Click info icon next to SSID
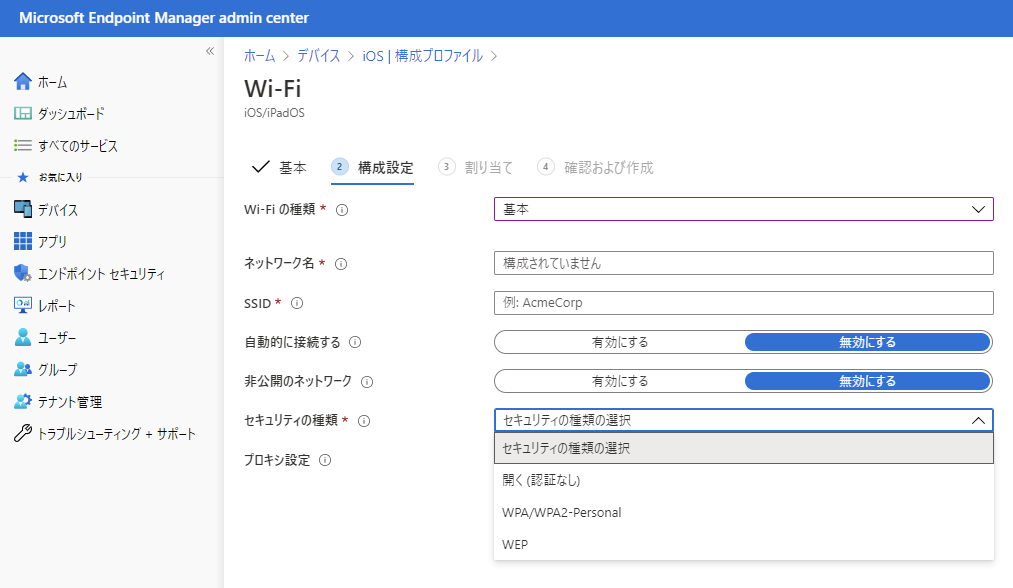1013x588 pixels. click(x=297, y=303)
